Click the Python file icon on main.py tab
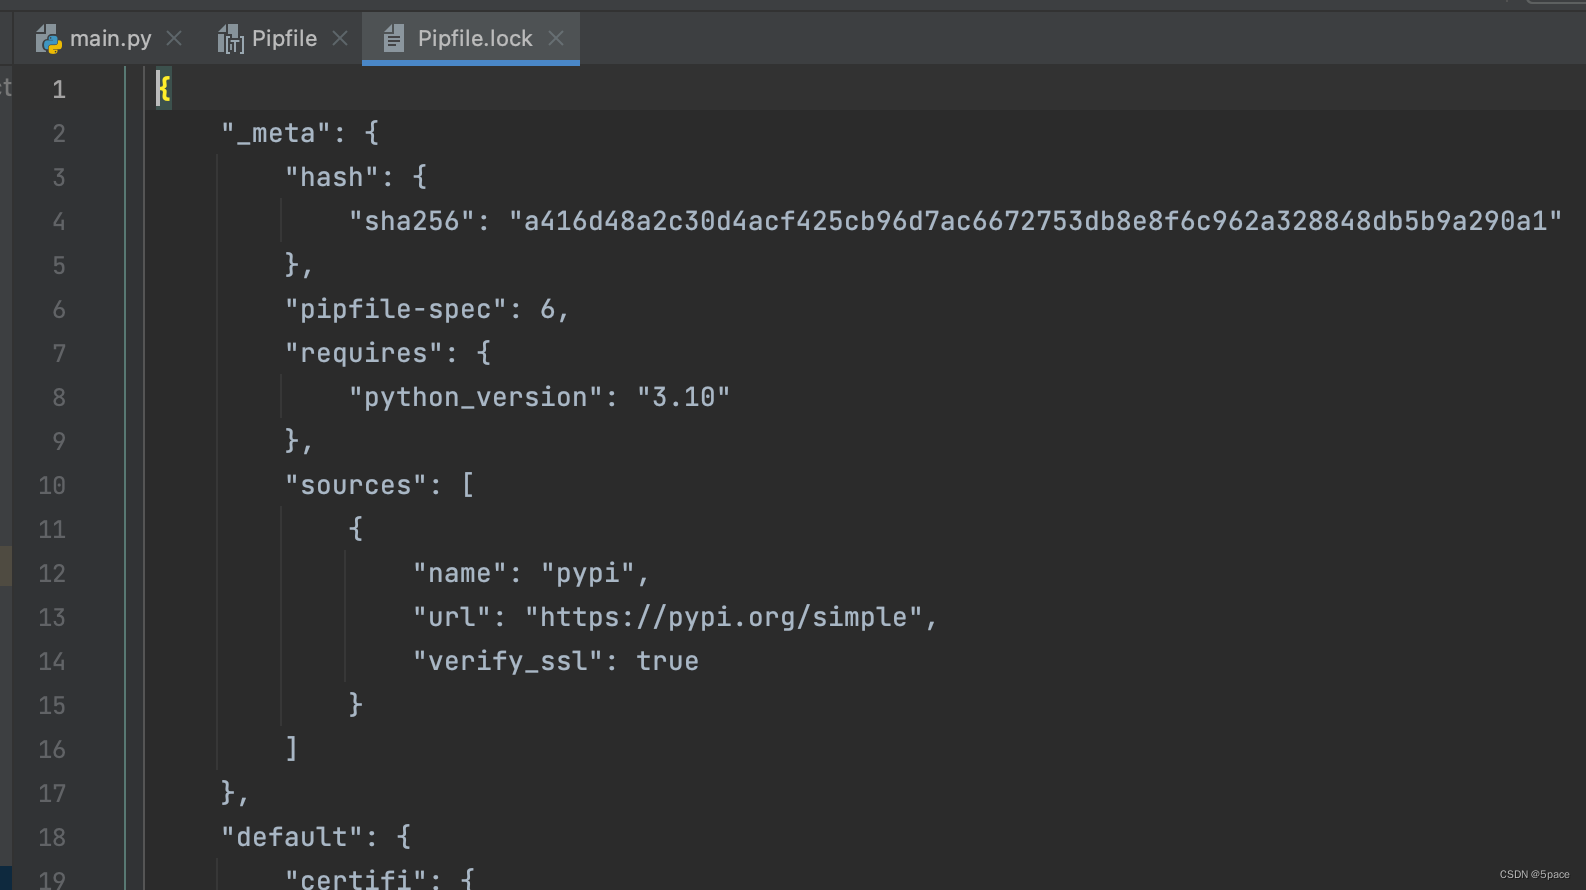This screenshot has width=1586, height=890. click(x=48, y=39)
